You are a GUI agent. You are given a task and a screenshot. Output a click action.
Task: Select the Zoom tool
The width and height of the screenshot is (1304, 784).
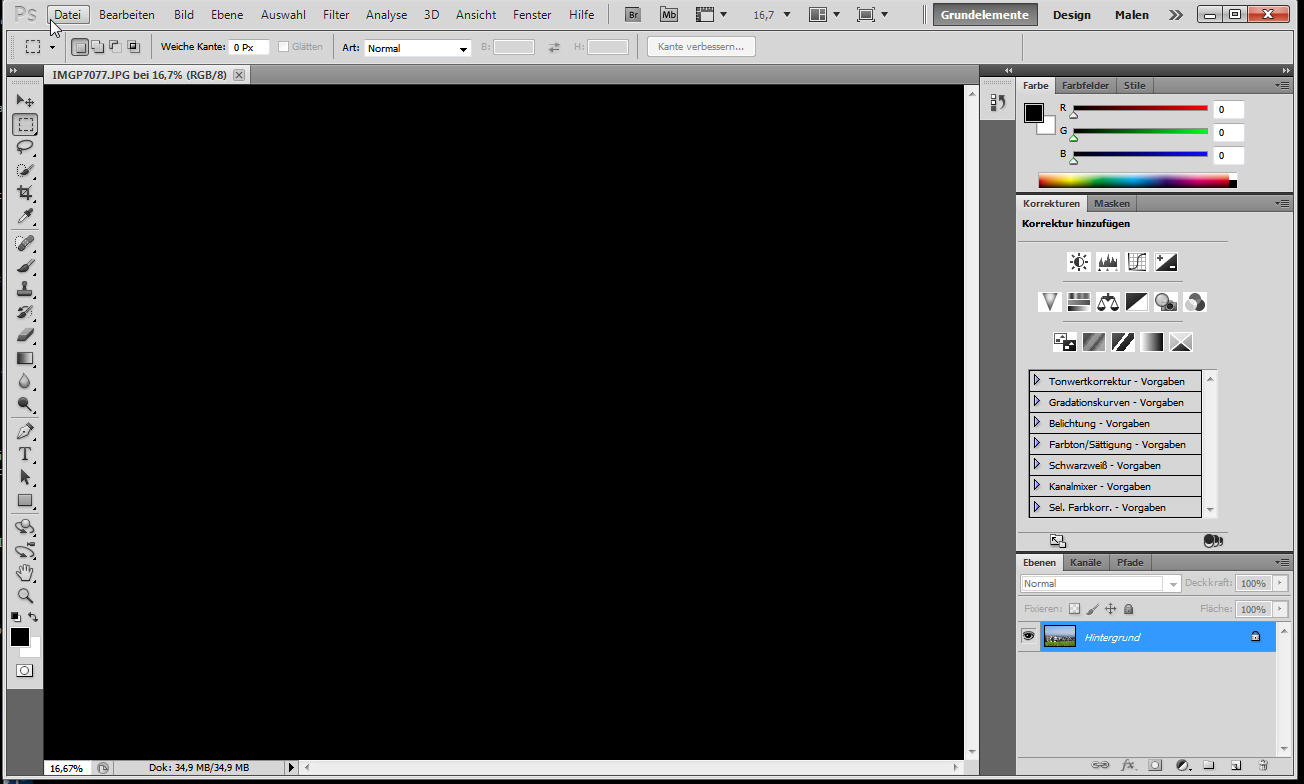pyautogui.click(x=25, y=596)
